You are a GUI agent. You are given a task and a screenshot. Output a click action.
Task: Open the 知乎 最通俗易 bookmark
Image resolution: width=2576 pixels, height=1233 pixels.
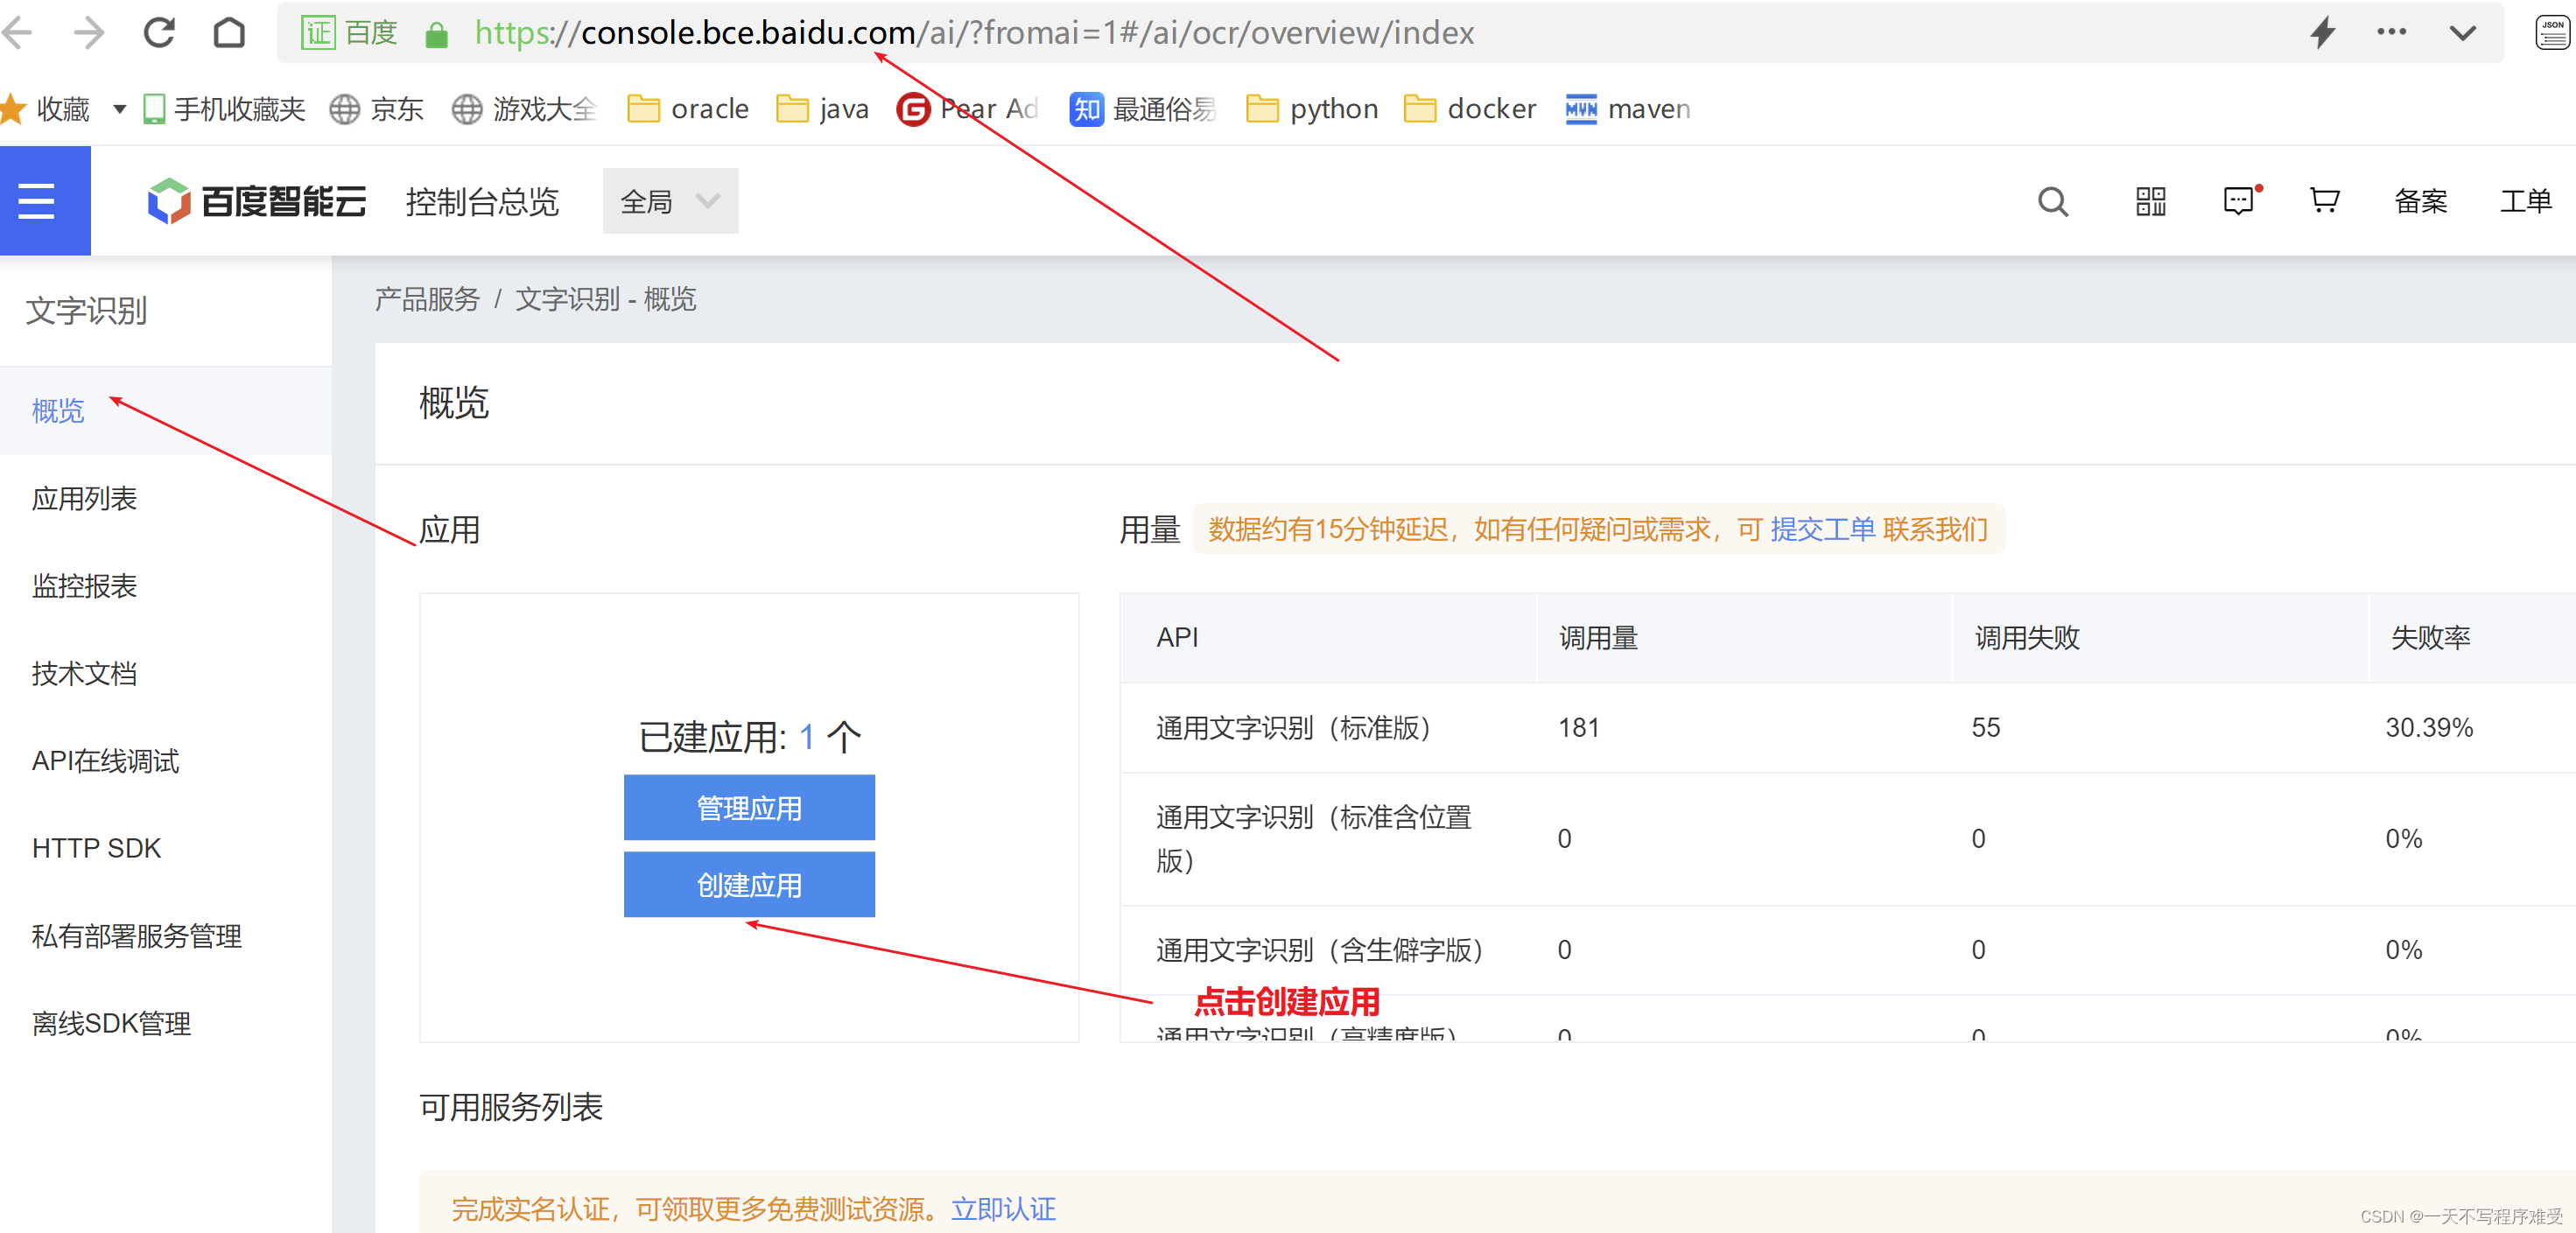[x=1143, y=109]
